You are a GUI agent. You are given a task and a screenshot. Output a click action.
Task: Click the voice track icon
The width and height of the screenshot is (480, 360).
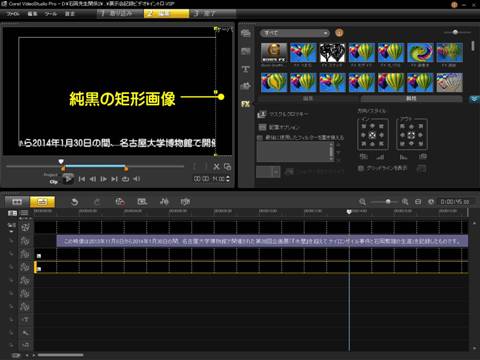(x=25, y=333)
